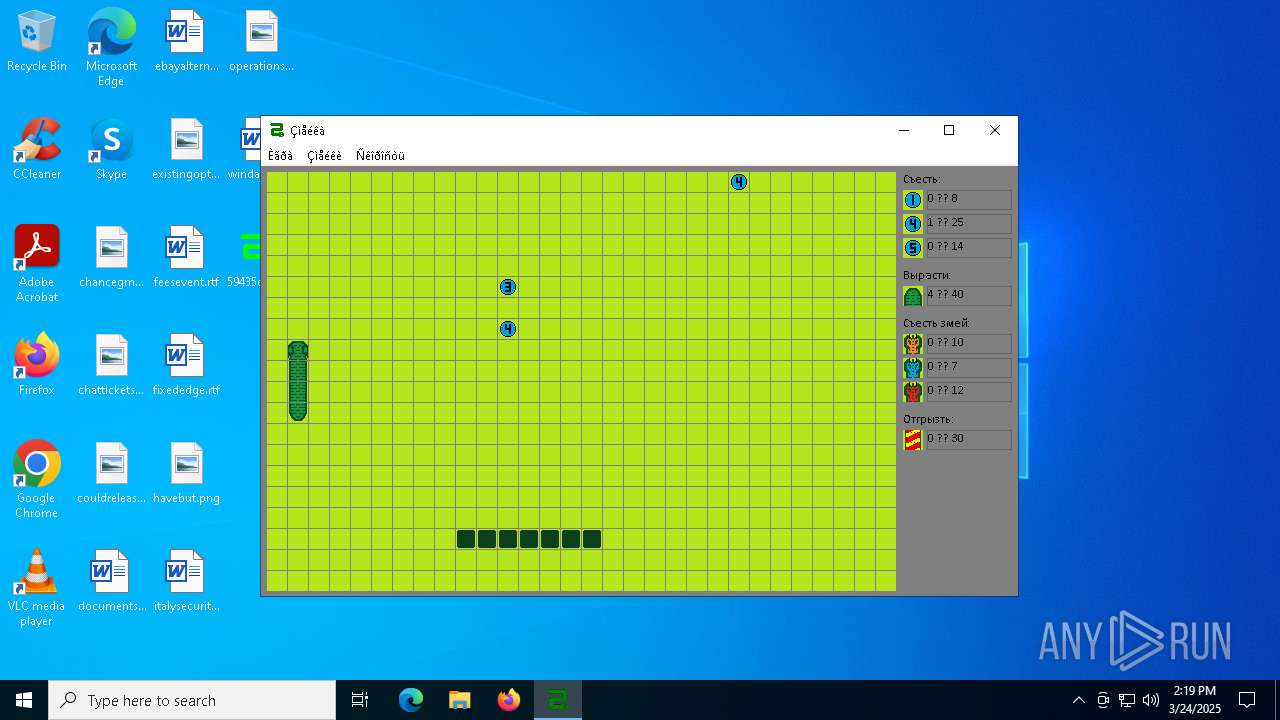Click the taskbar search box
The image size is (1280, 720).
pyautogui.click(x=192, y=700)
